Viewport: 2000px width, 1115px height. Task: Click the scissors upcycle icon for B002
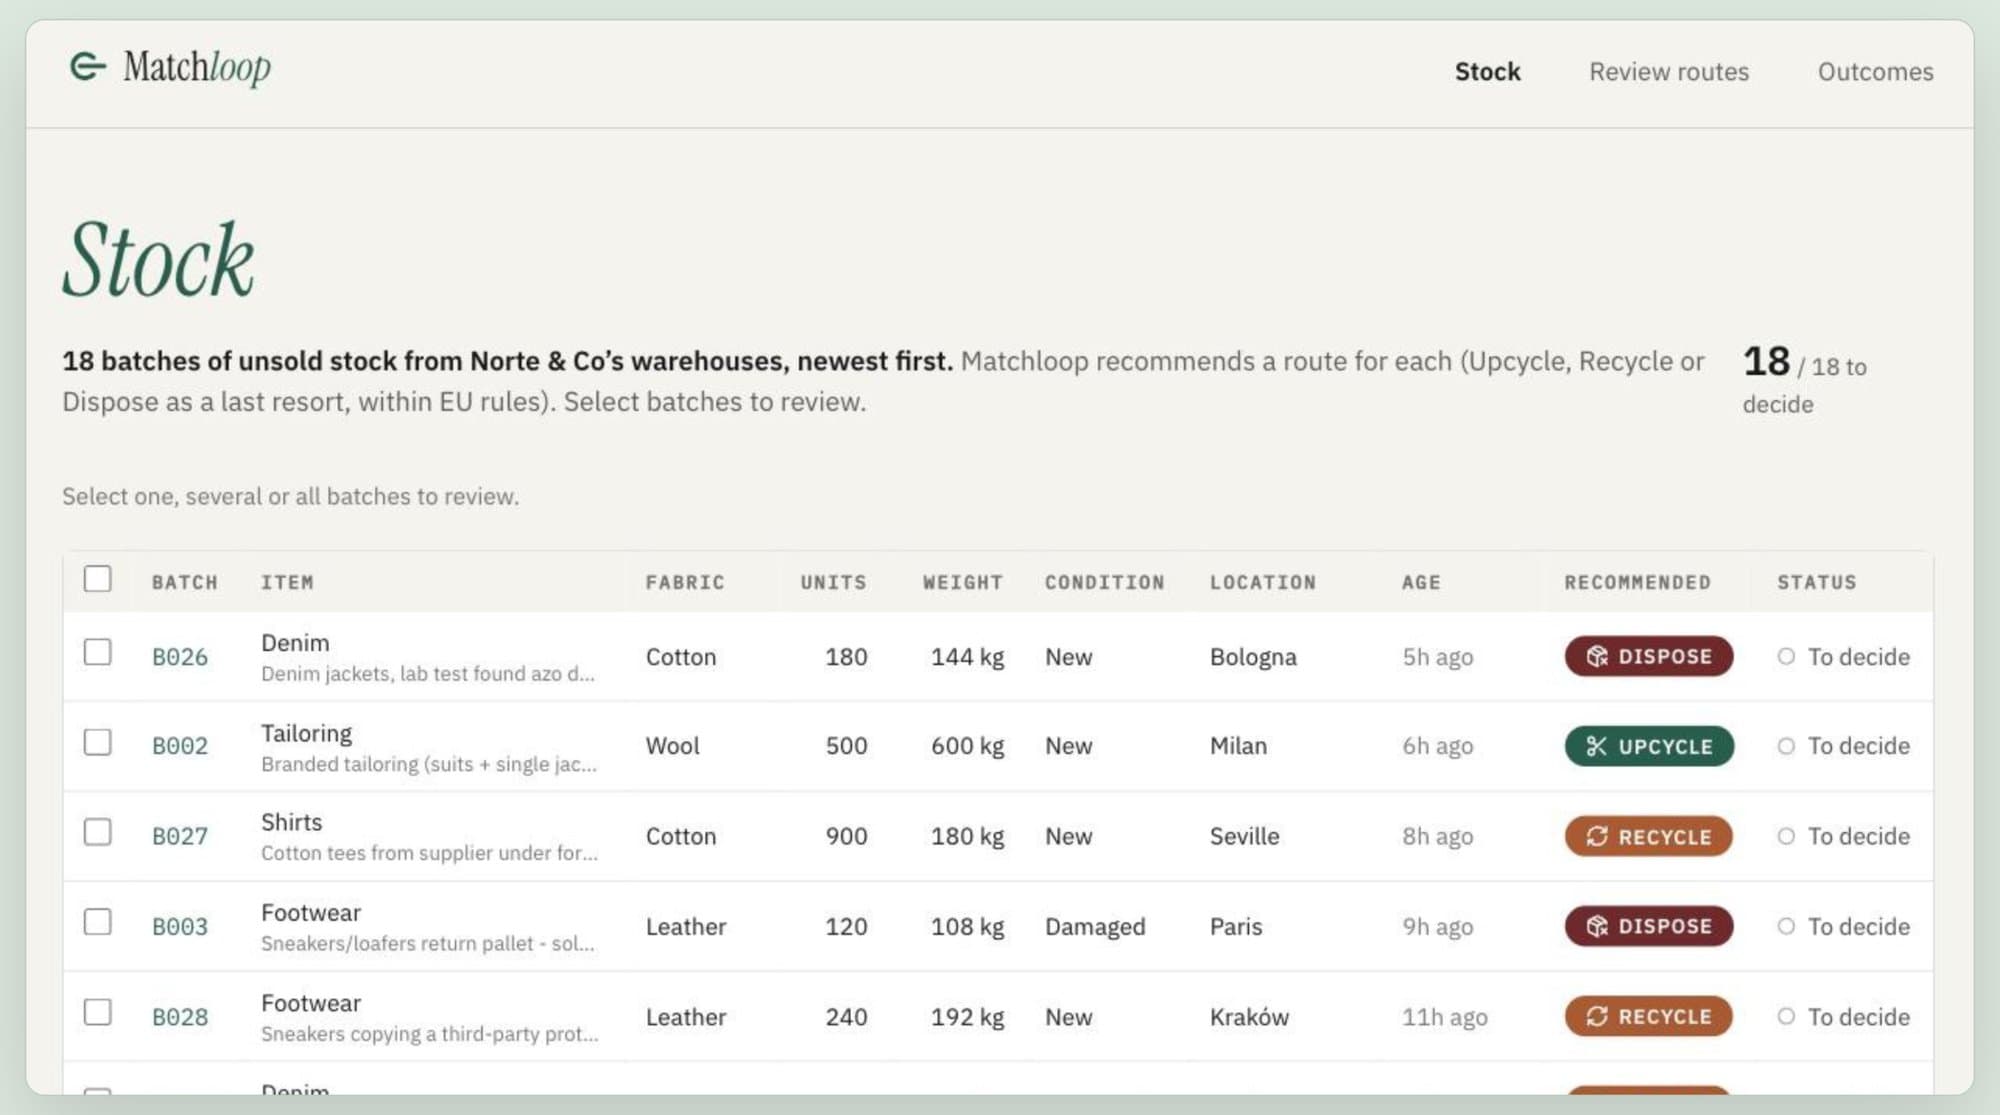pyautogui.click(x=1597, y=746)
